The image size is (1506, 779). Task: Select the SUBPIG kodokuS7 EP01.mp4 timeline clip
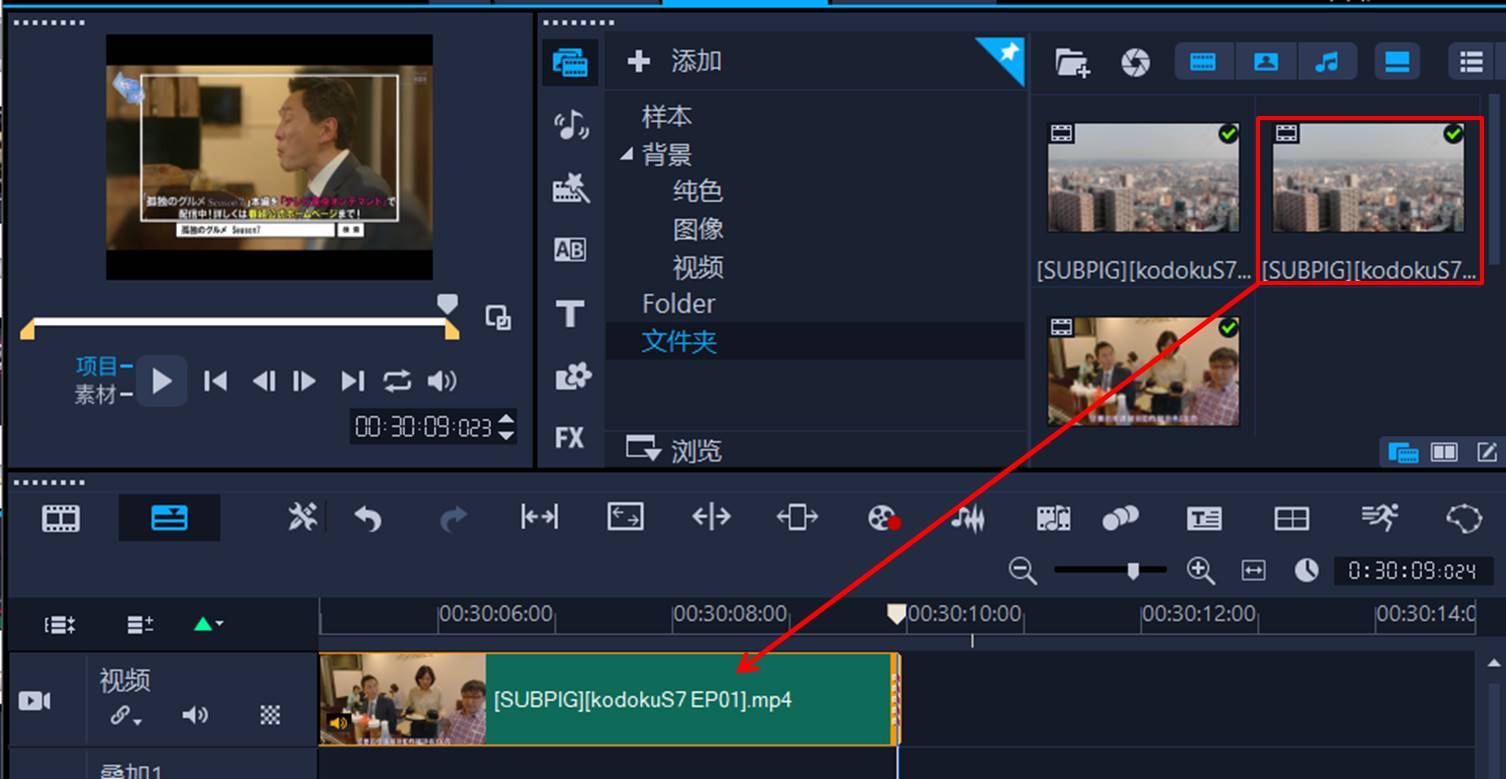(609, 699)
